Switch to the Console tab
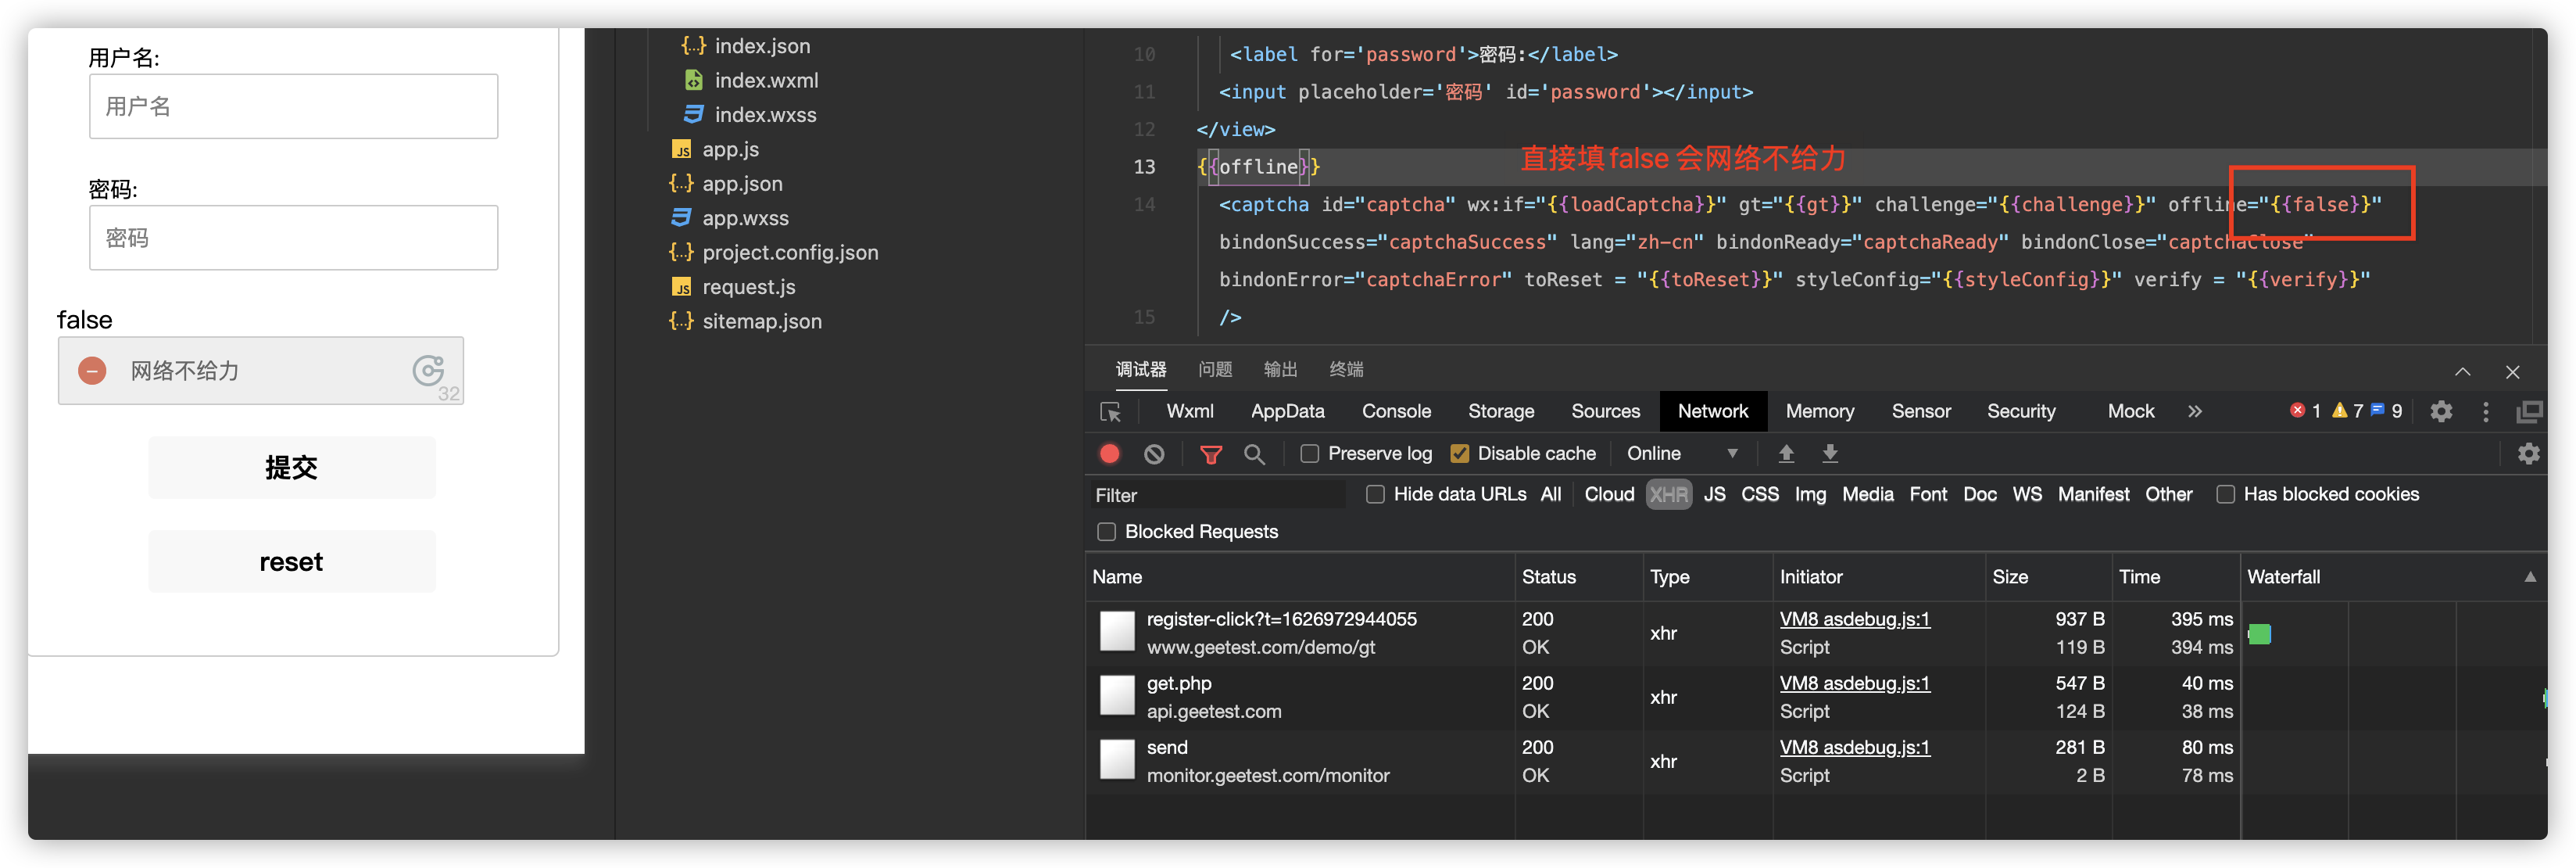The image size is (2576, 868). click(x=1396, y=411)
